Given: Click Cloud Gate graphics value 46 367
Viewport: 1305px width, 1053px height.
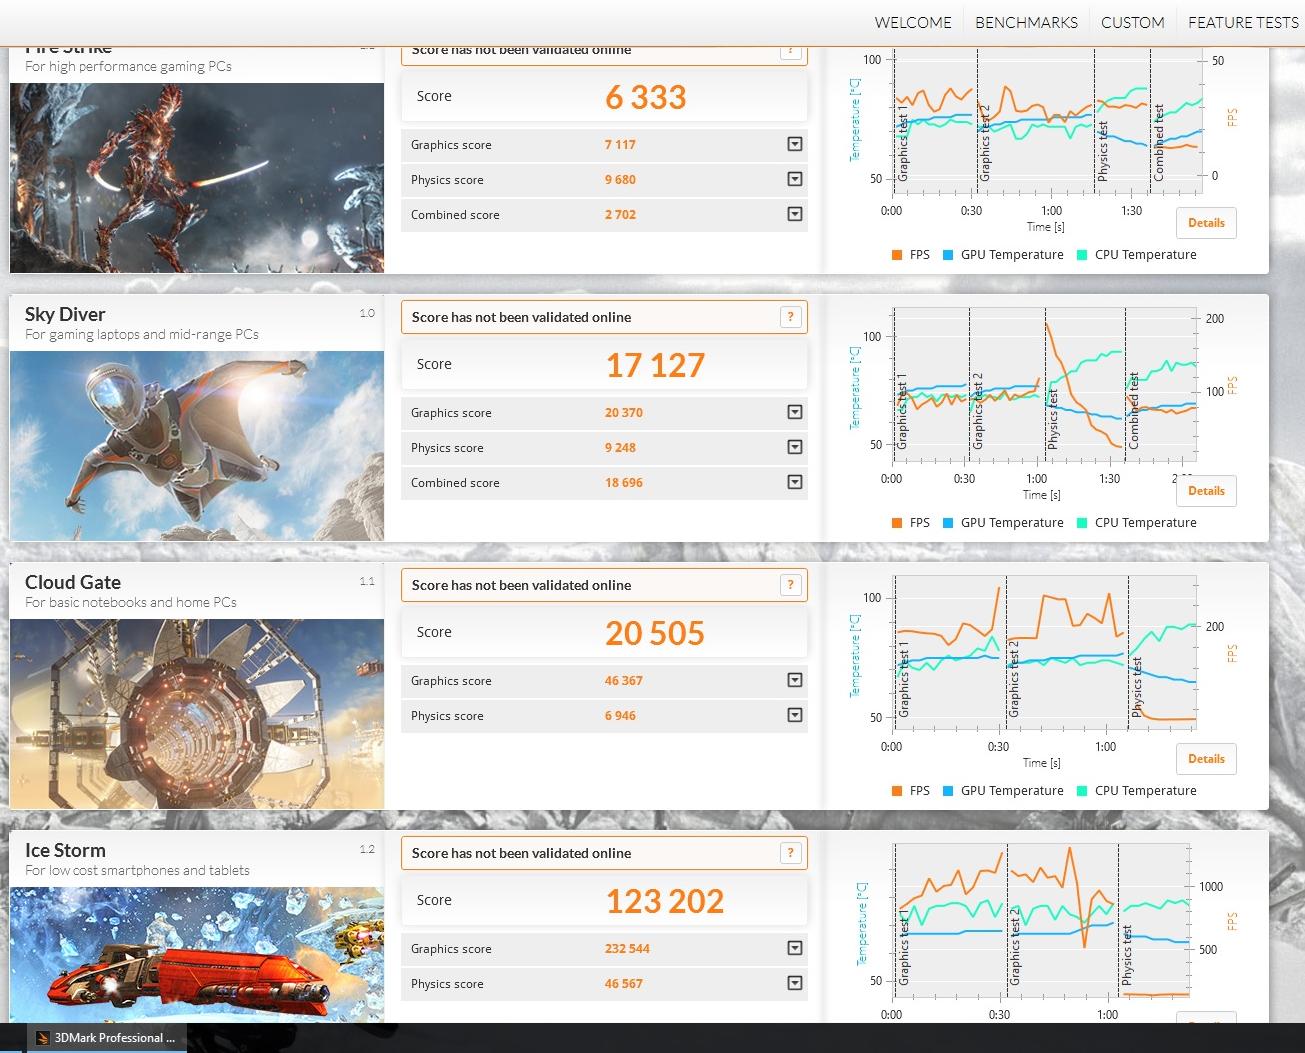Looking at the screenshot, I should (624, 680).
